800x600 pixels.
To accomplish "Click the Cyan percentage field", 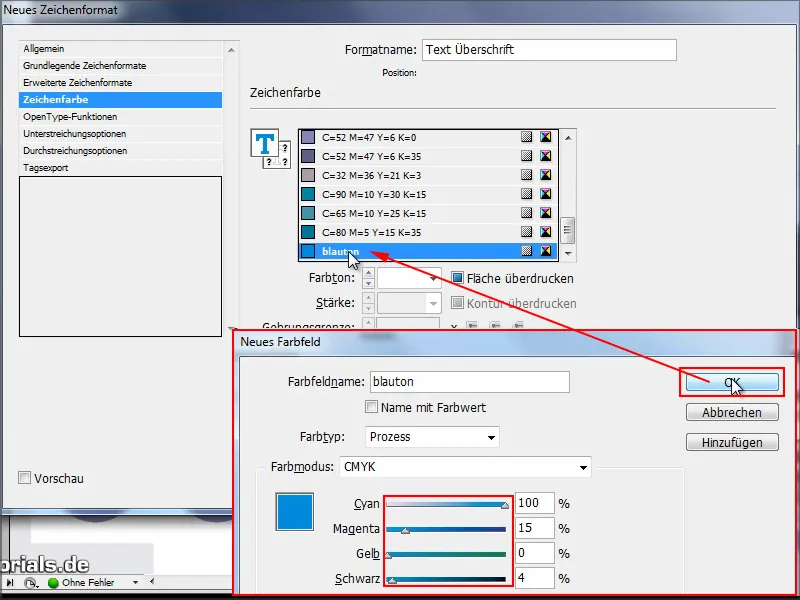I will pos(534,503).
